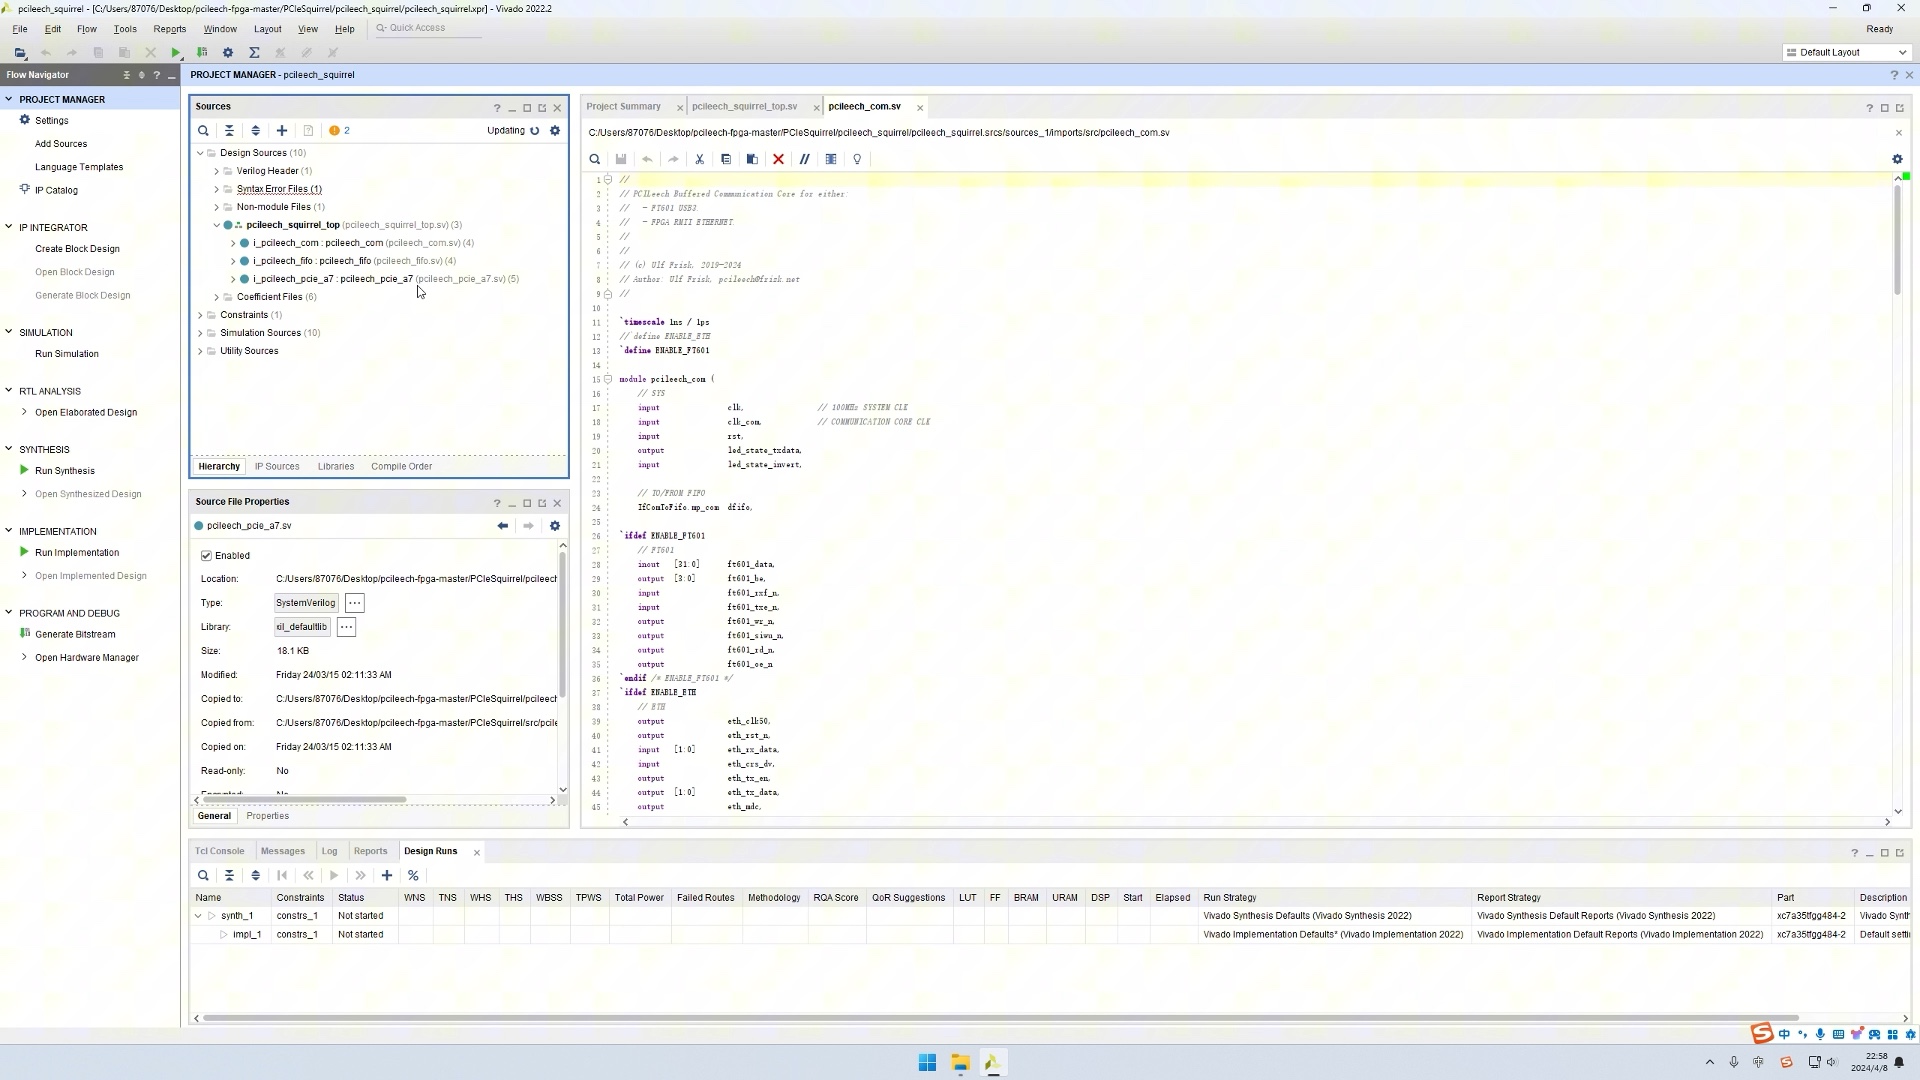Search in the Sources panel

(203, 131)
